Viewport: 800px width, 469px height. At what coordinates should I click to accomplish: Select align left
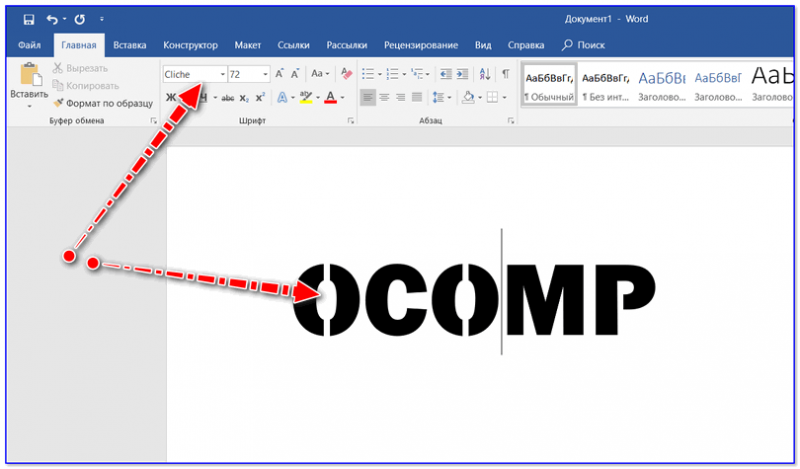(368, 97)
